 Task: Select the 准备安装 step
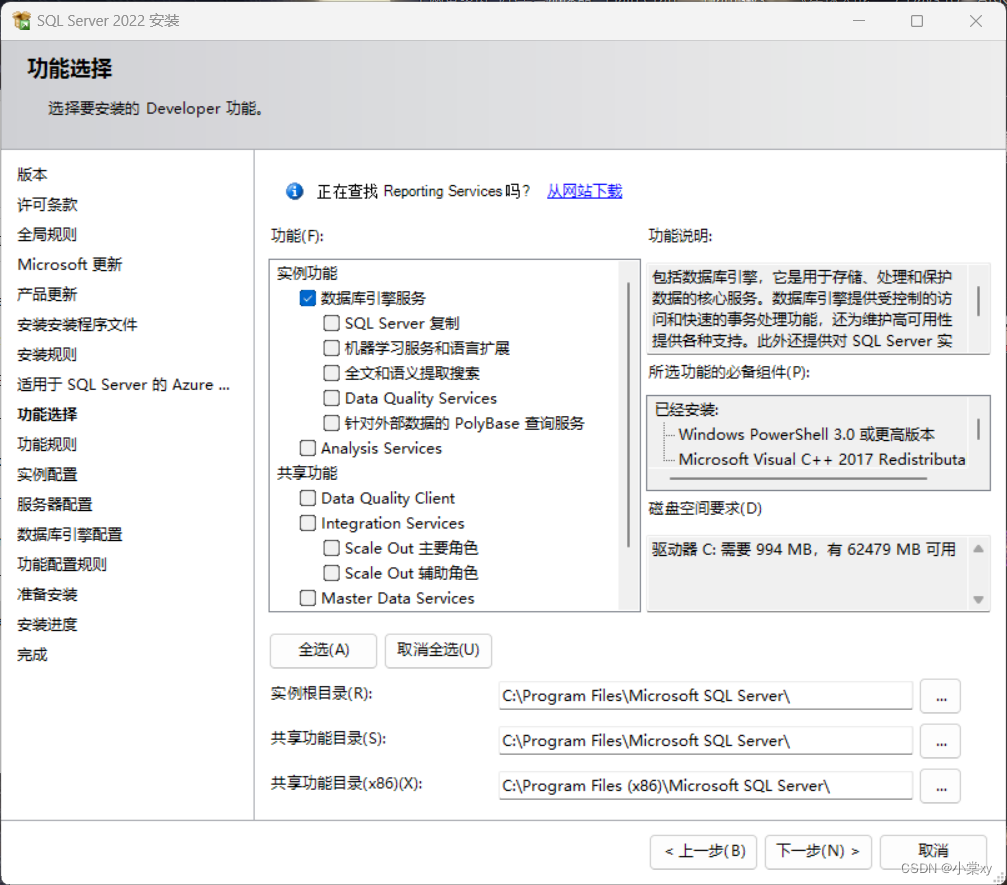click(47, 595)
